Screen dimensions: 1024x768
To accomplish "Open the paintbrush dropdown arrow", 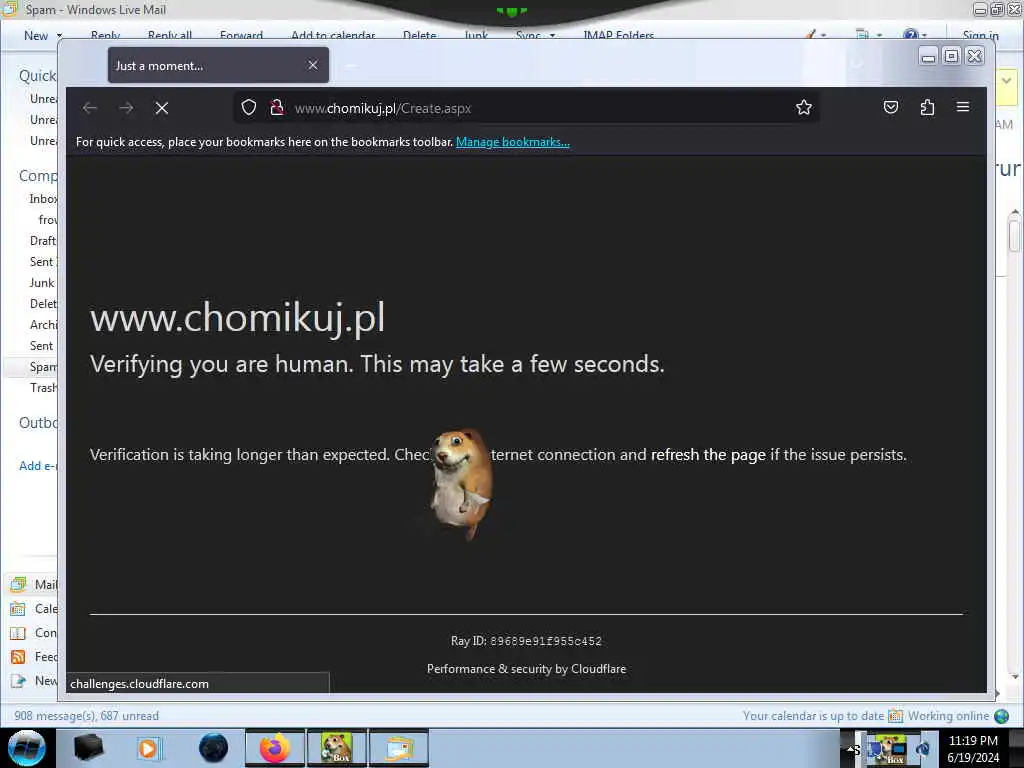I will [824, 36].
